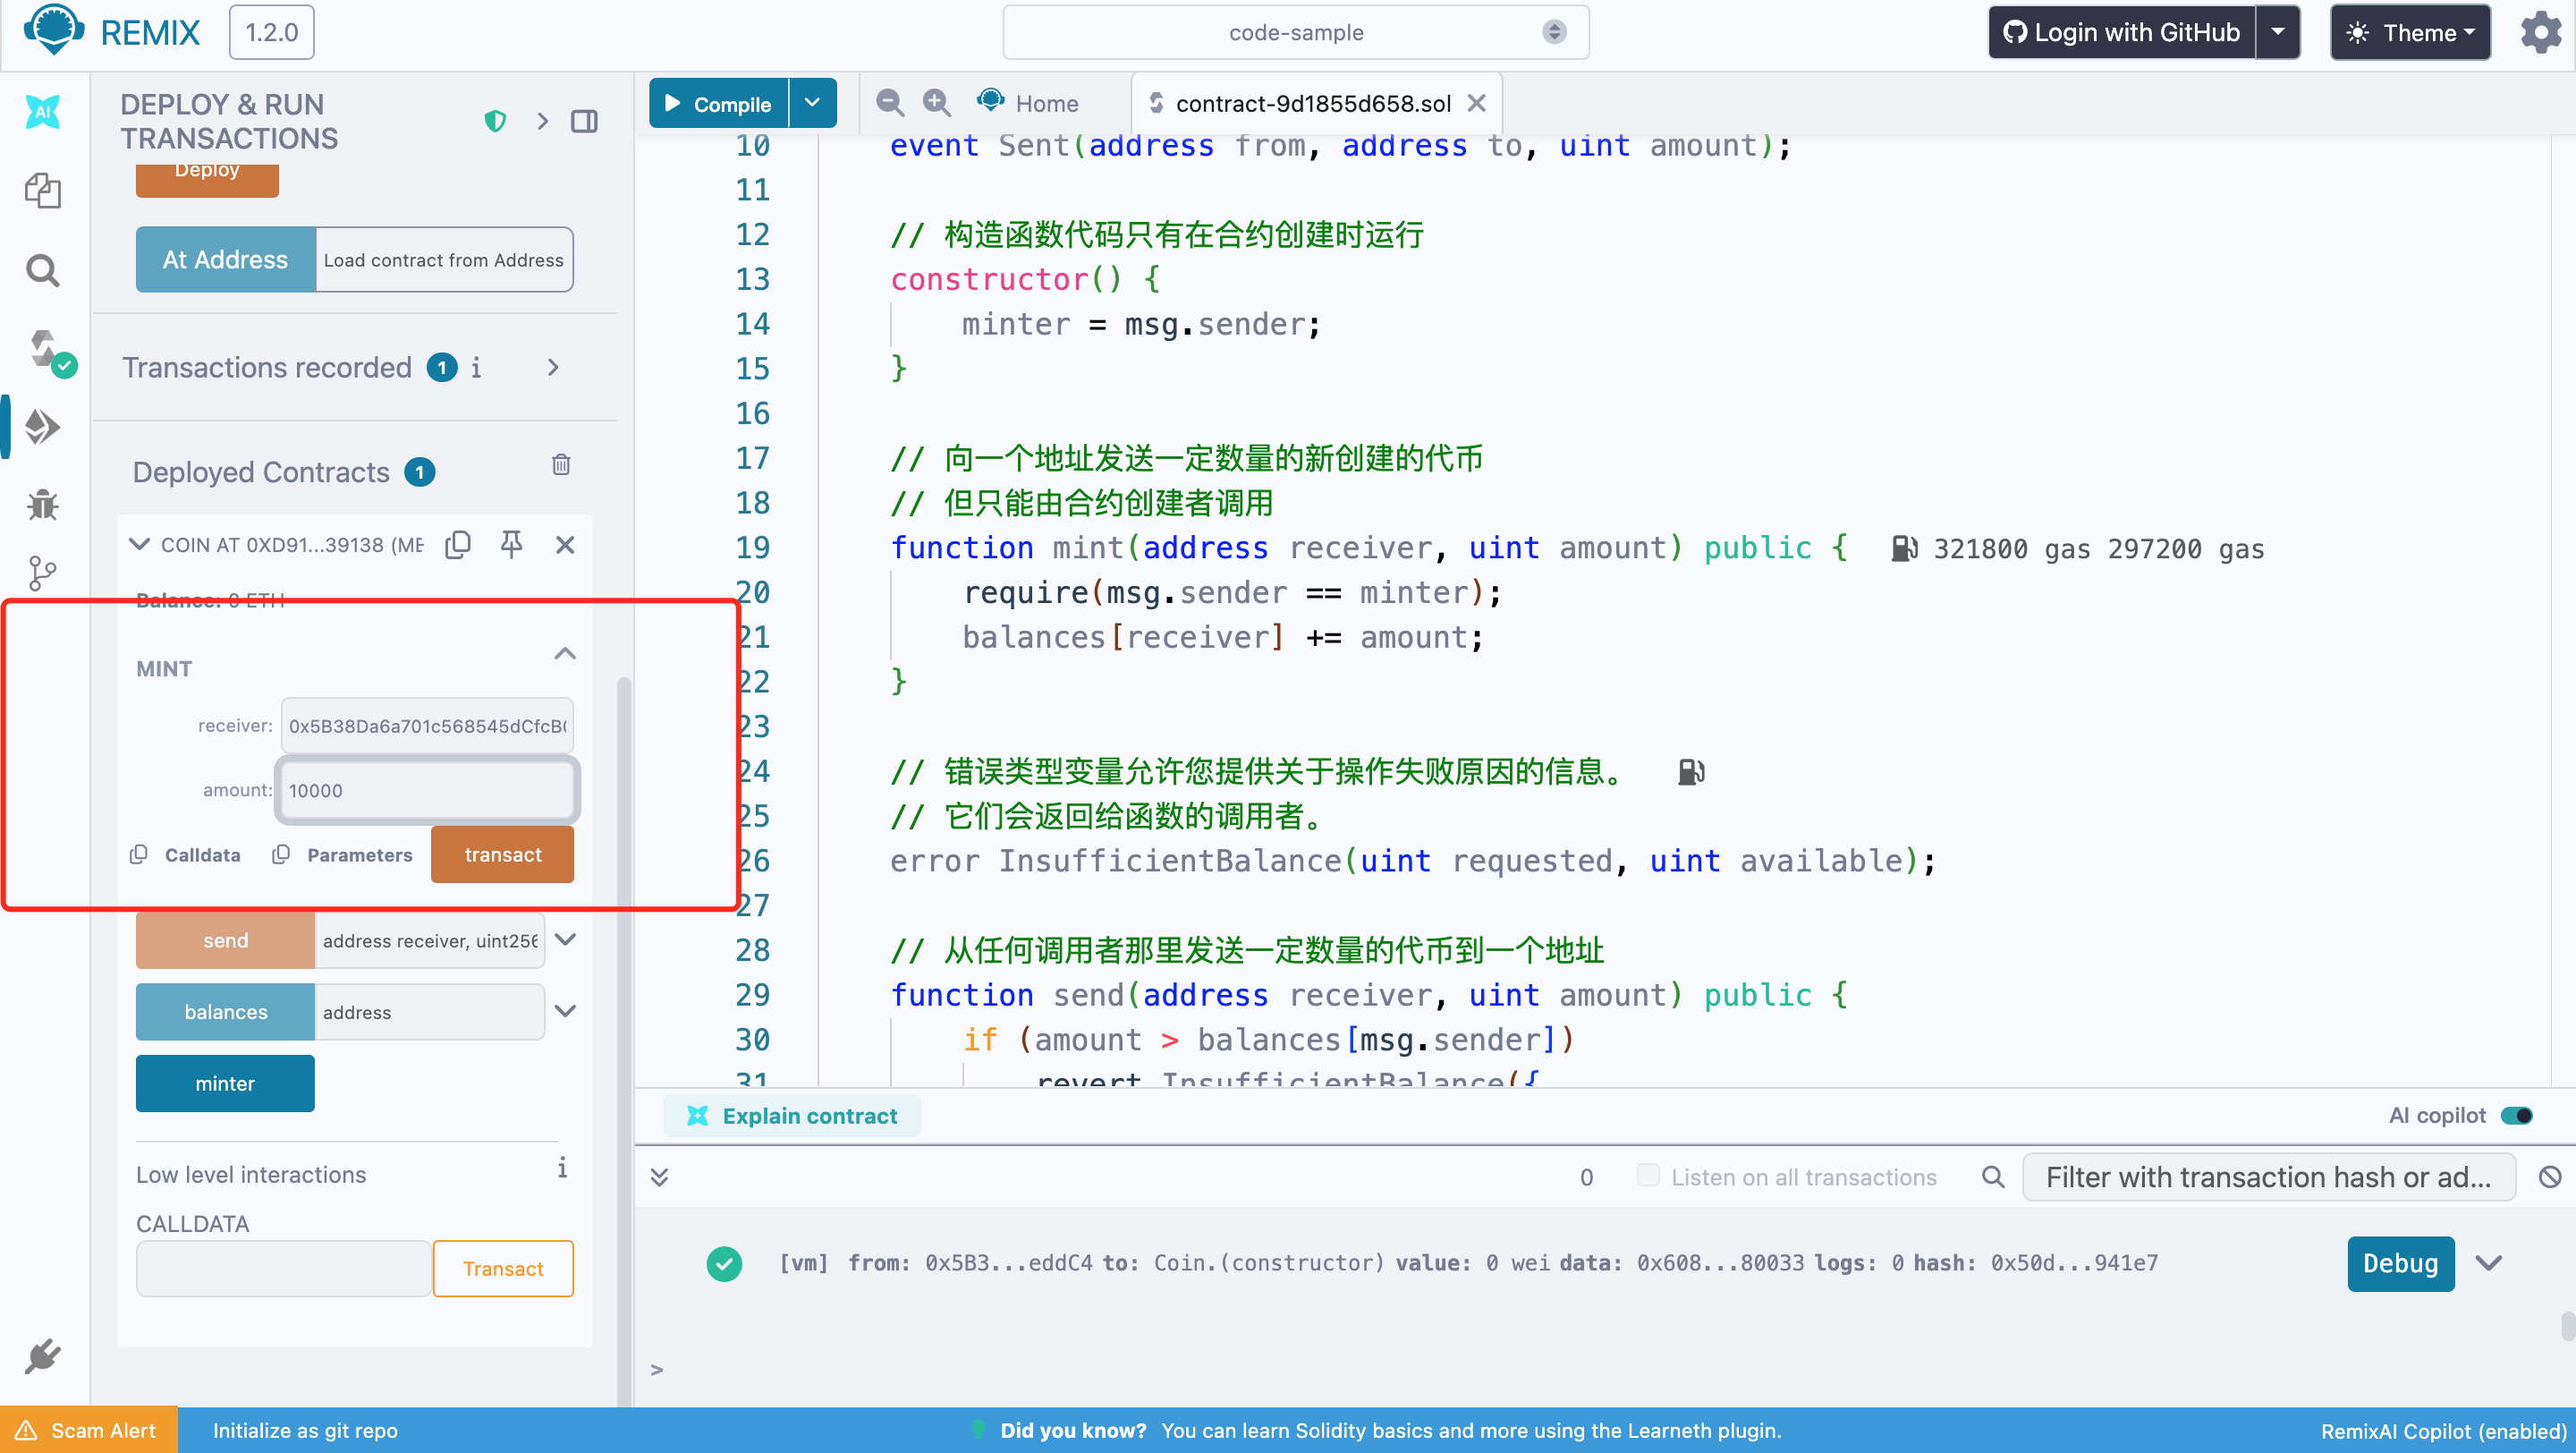Open the Plugin manager plug icon
This screenshot has height=1453, width=2576.
(43, 1357)
